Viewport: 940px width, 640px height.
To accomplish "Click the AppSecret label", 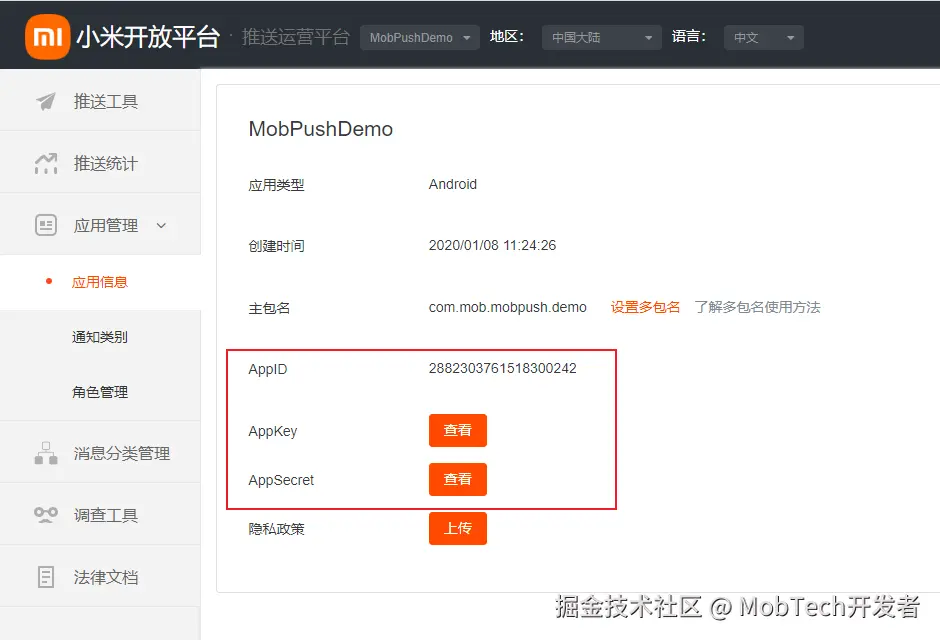I will point(281,480).
